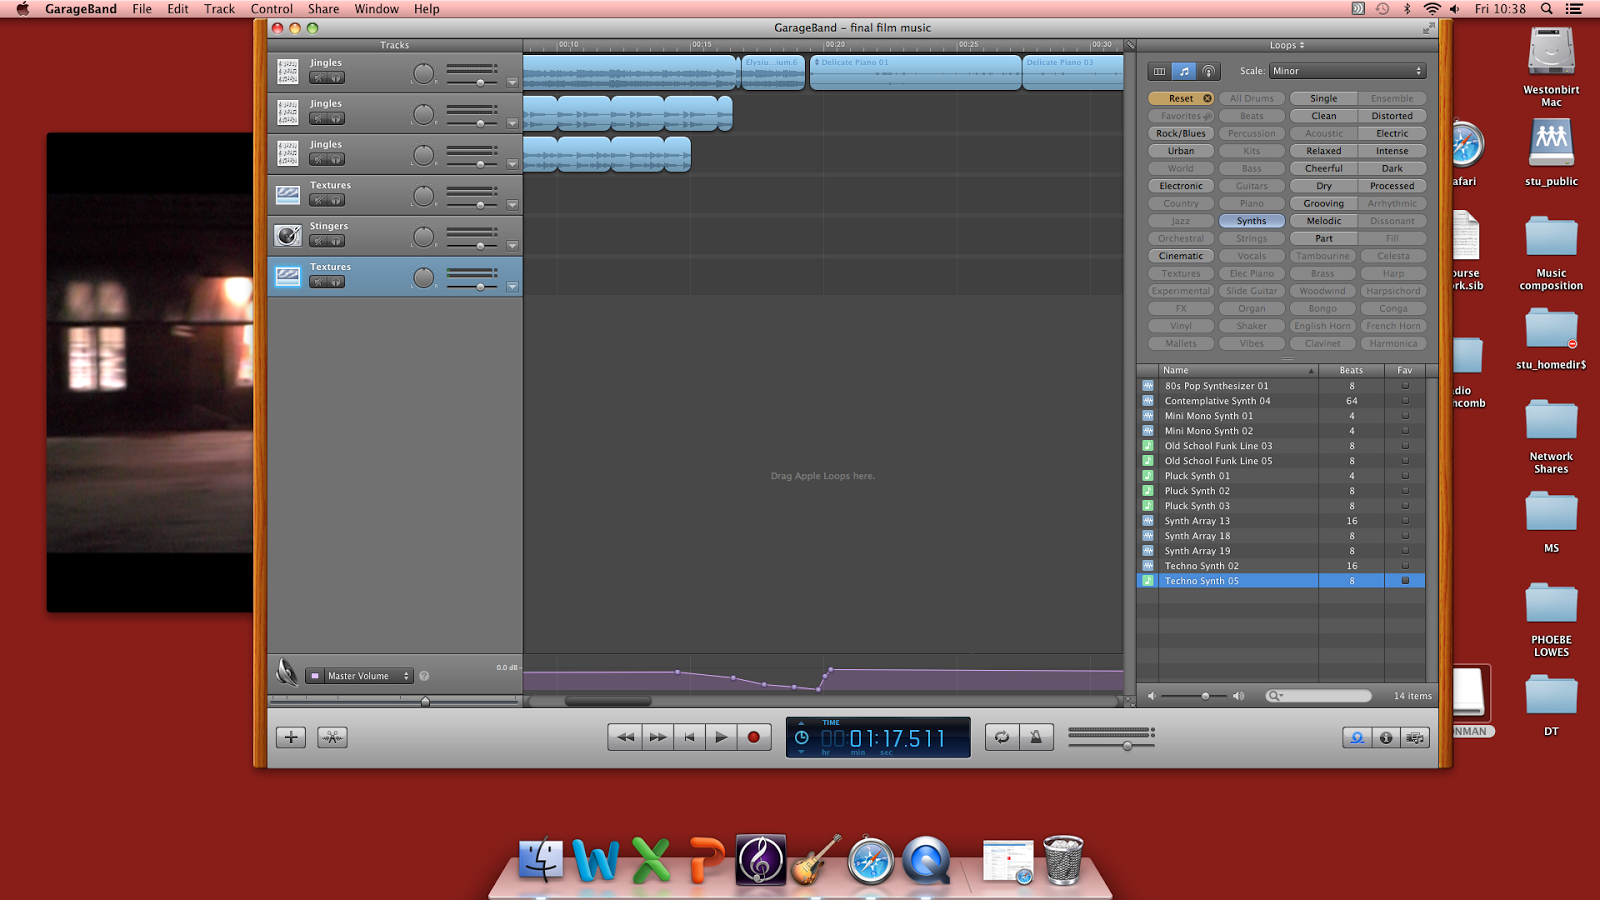Start playback with the Play button
This screenshot has height=900, width=1600.
pyautogui.click(x=721, y=737)
